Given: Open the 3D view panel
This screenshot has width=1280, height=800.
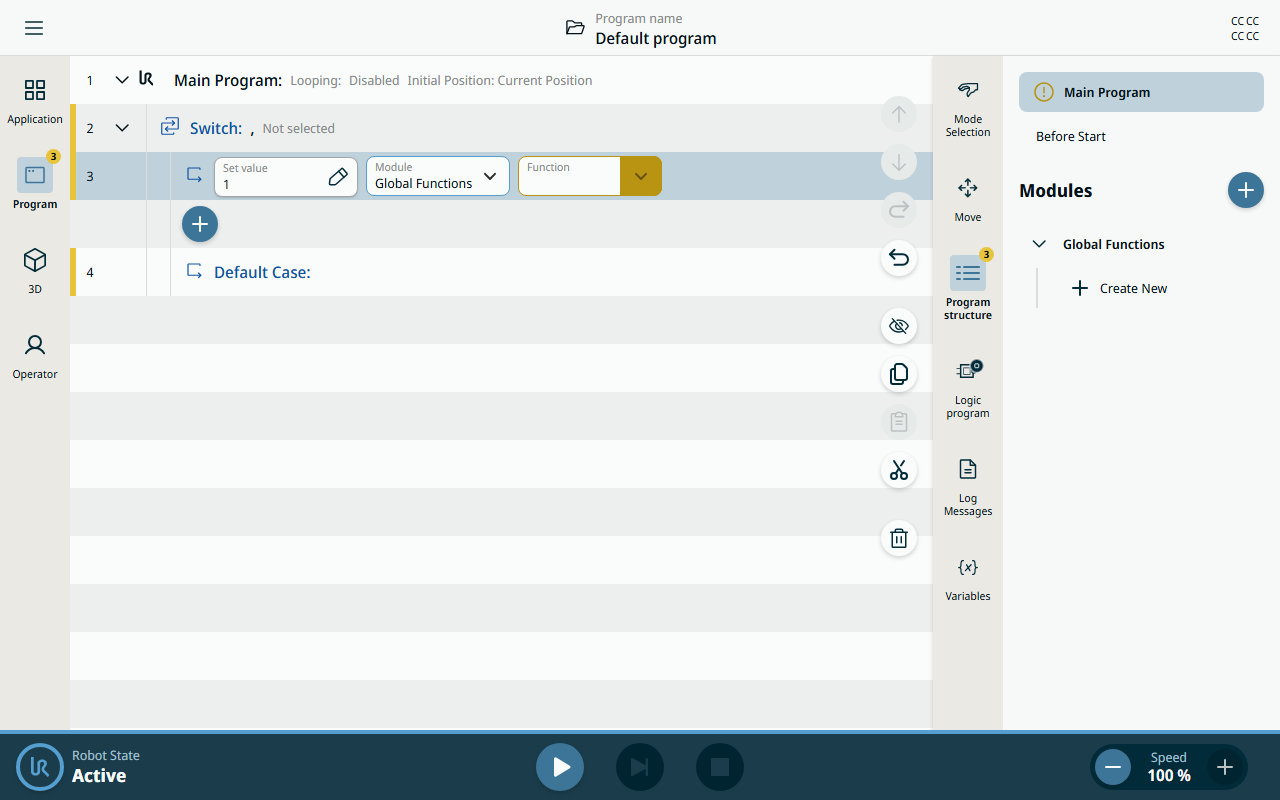Looking at the screenshot, I should coord(35,271).
